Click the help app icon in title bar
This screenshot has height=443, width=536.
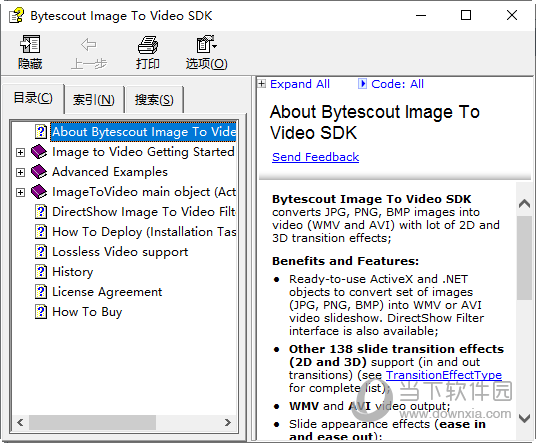[x=16, y=15]
